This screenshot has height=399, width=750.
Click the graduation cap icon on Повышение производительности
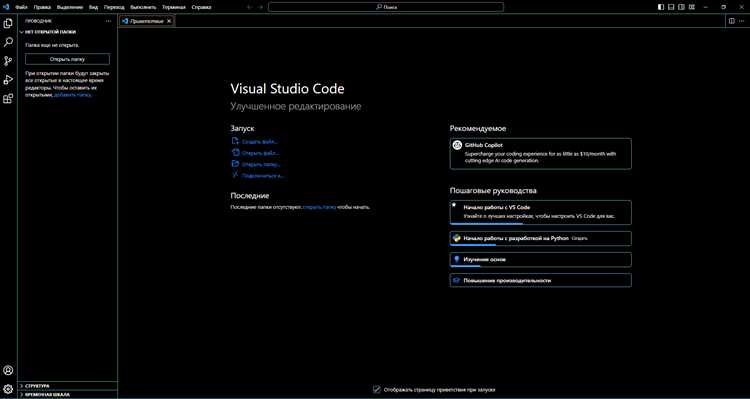pos(457,280)
